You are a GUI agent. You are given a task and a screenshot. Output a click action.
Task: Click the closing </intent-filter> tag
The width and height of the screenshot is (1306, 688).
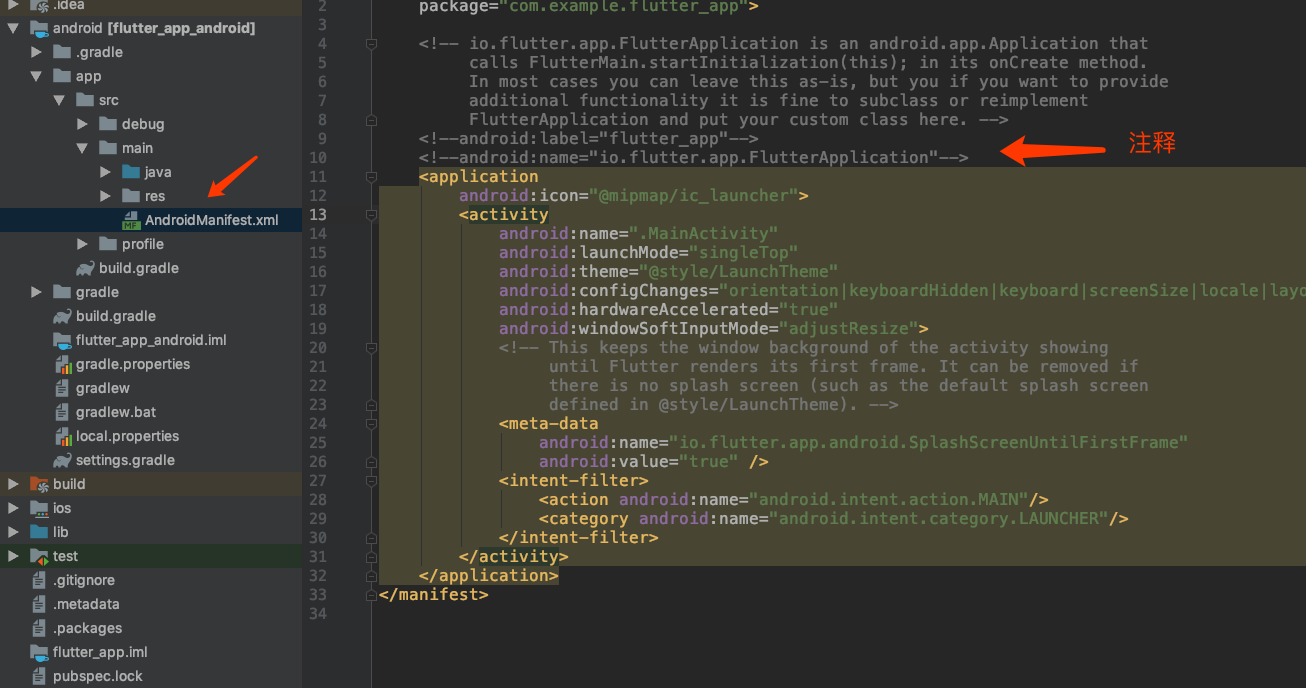pyautogui.click(x=578, y=538)
